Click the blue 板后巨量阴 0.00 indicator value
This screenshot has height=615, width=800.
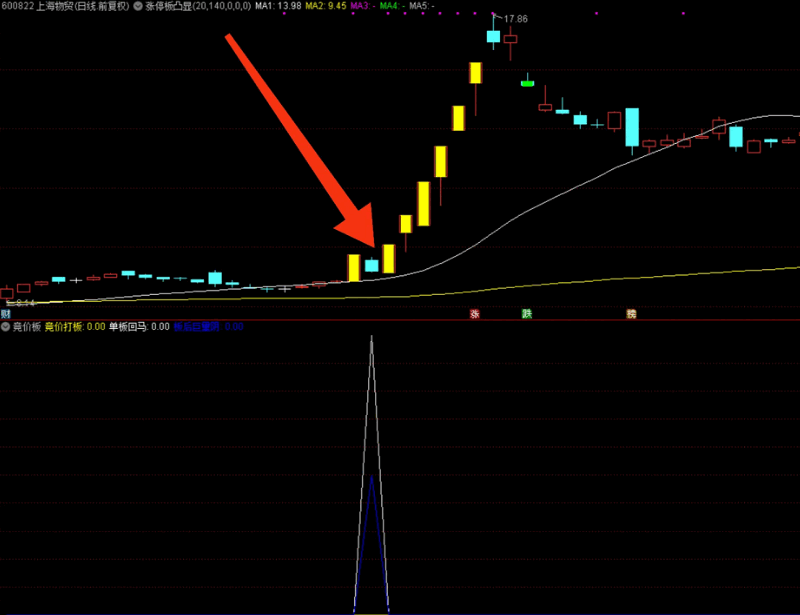point(208,327)
